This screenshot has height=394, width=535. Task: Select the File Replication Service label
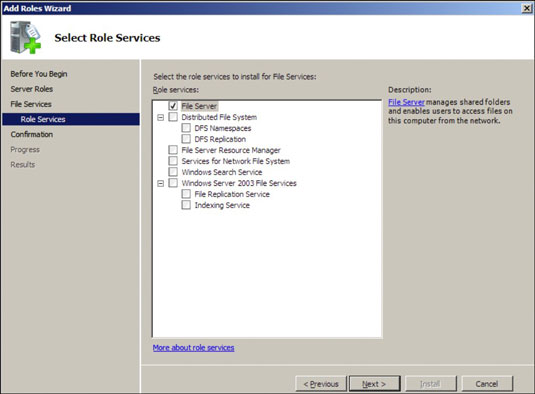point(232,194)
